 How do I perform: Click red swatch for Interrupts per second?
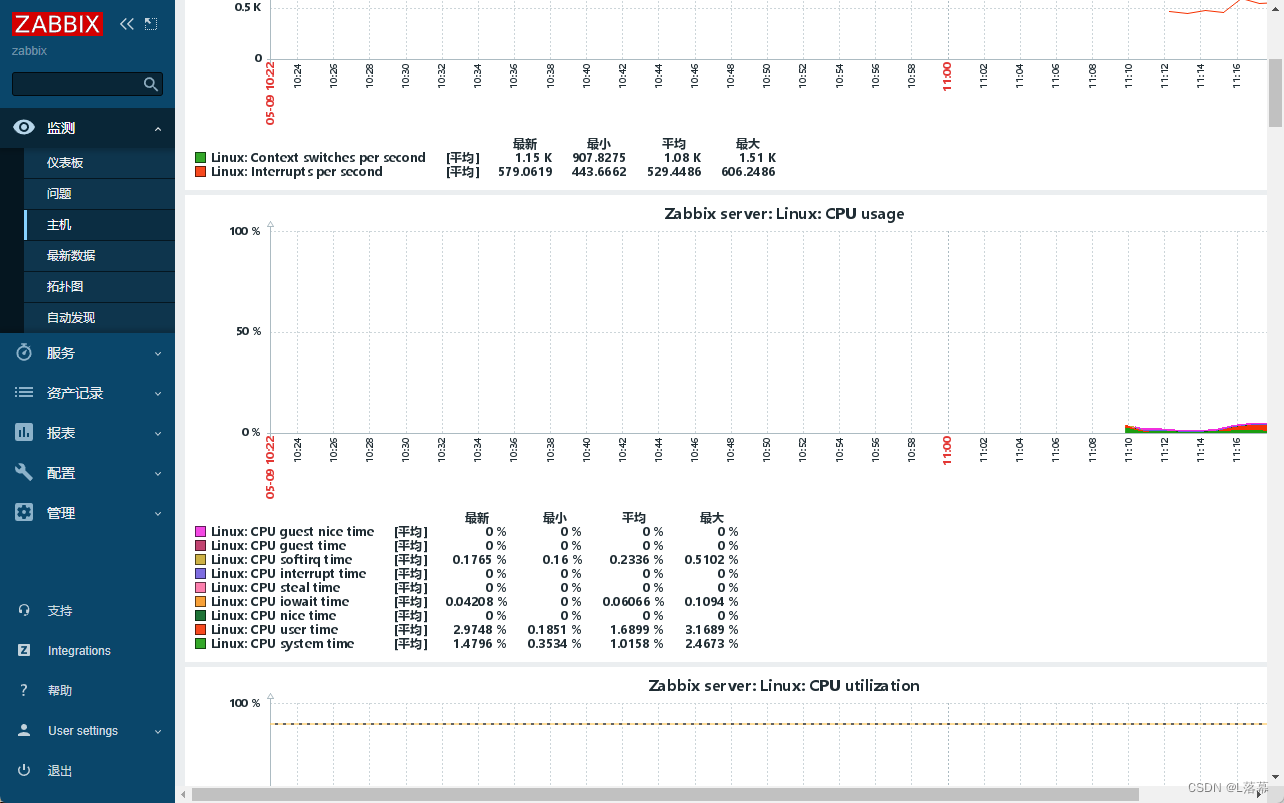point(201,171)
